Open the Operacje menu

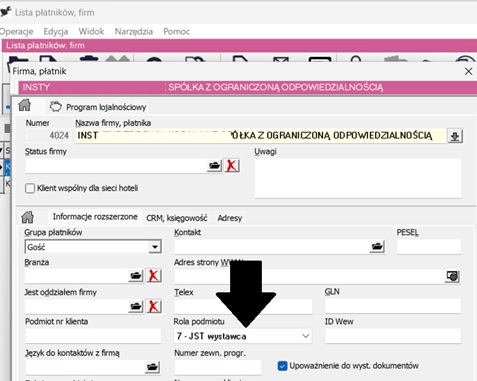point(16,32)
